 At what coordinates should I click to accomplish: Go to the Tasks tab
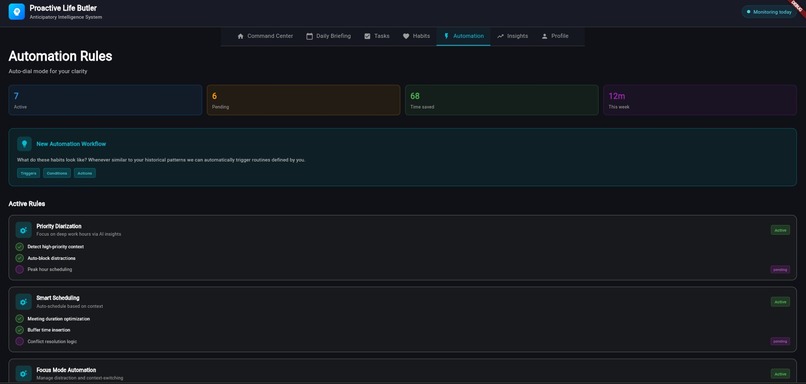click(x=377, y=36)
